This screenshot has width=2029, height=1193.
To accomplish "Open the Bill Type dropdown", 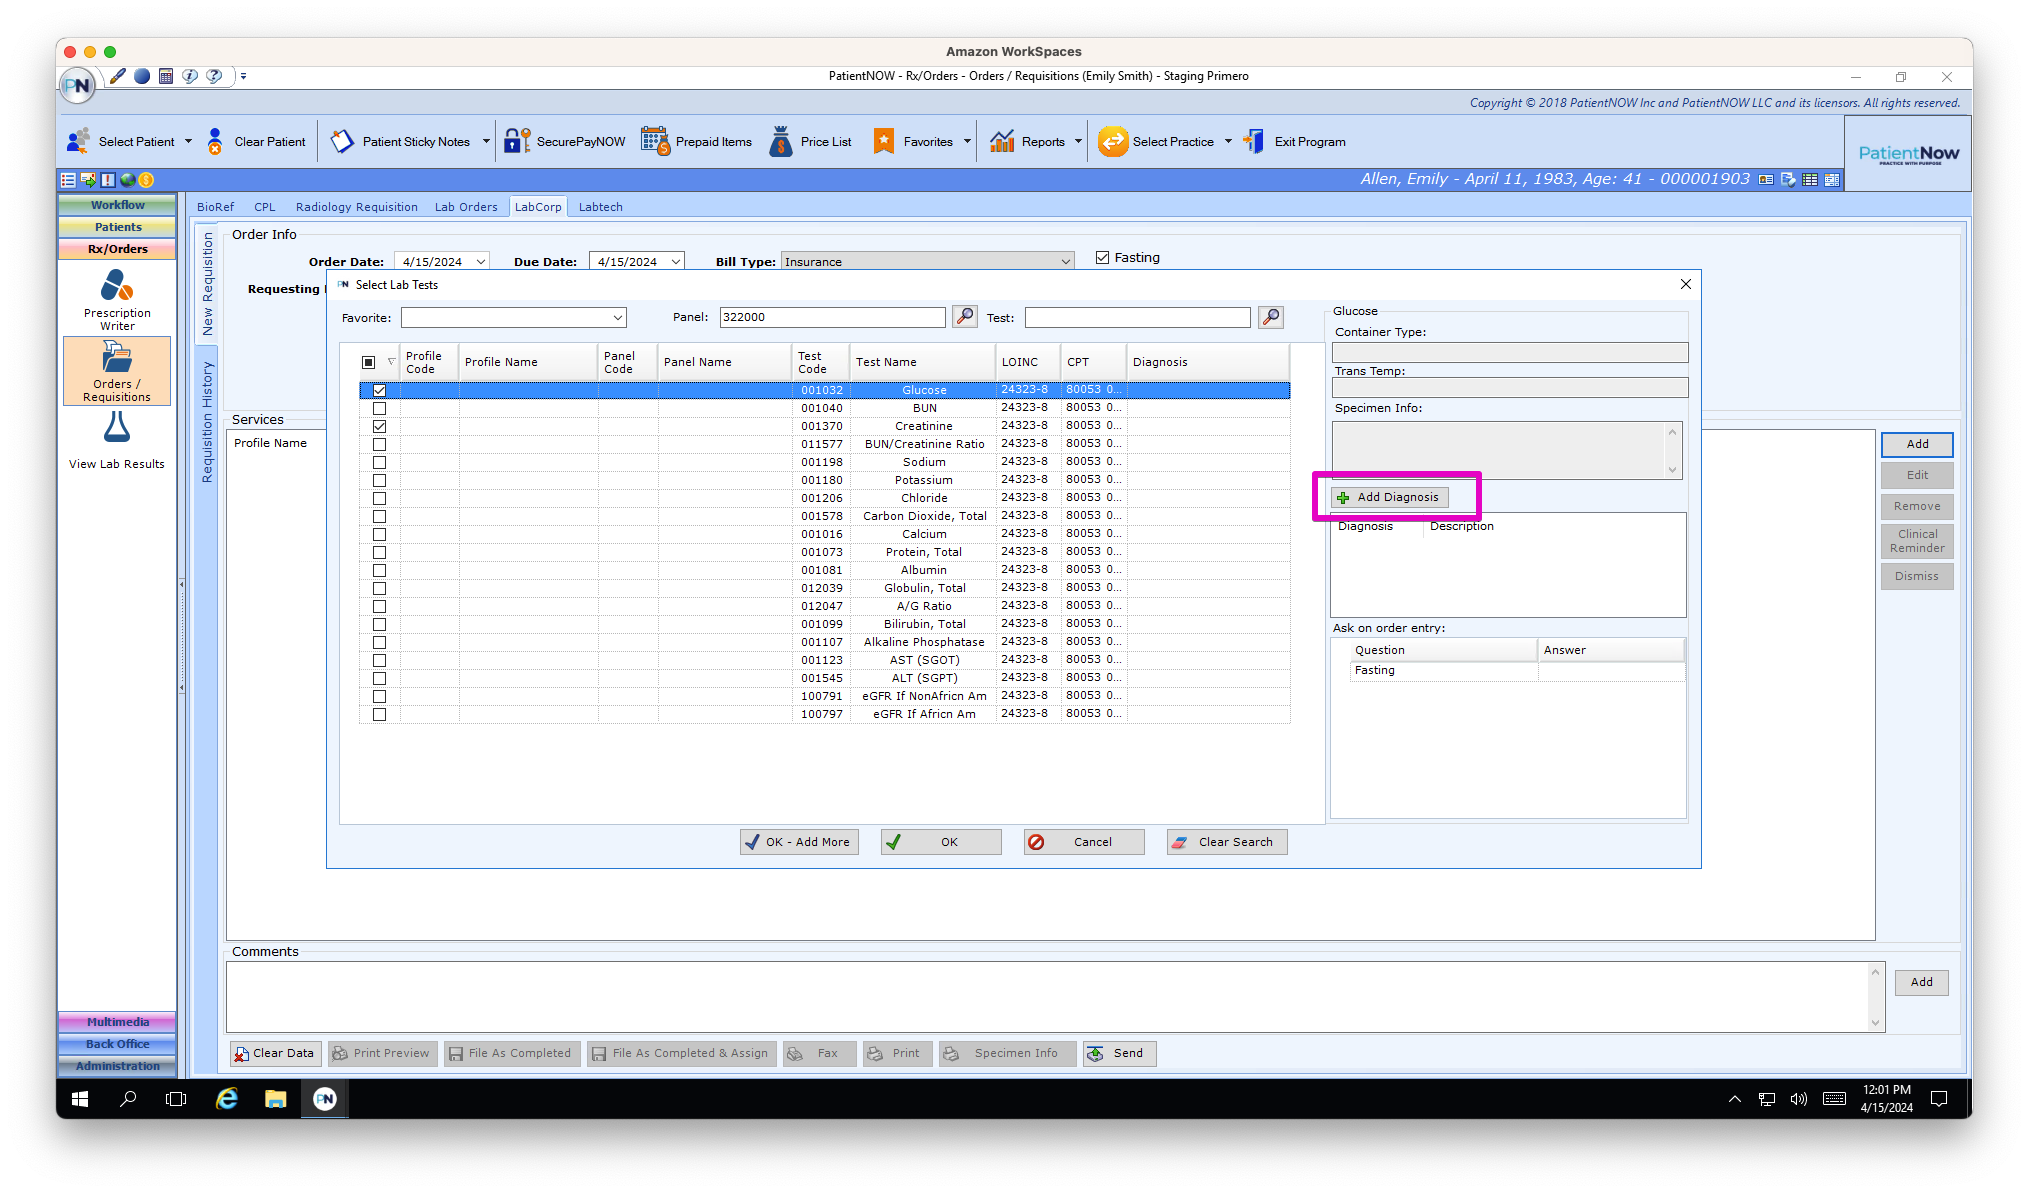I will point(1064,261).
